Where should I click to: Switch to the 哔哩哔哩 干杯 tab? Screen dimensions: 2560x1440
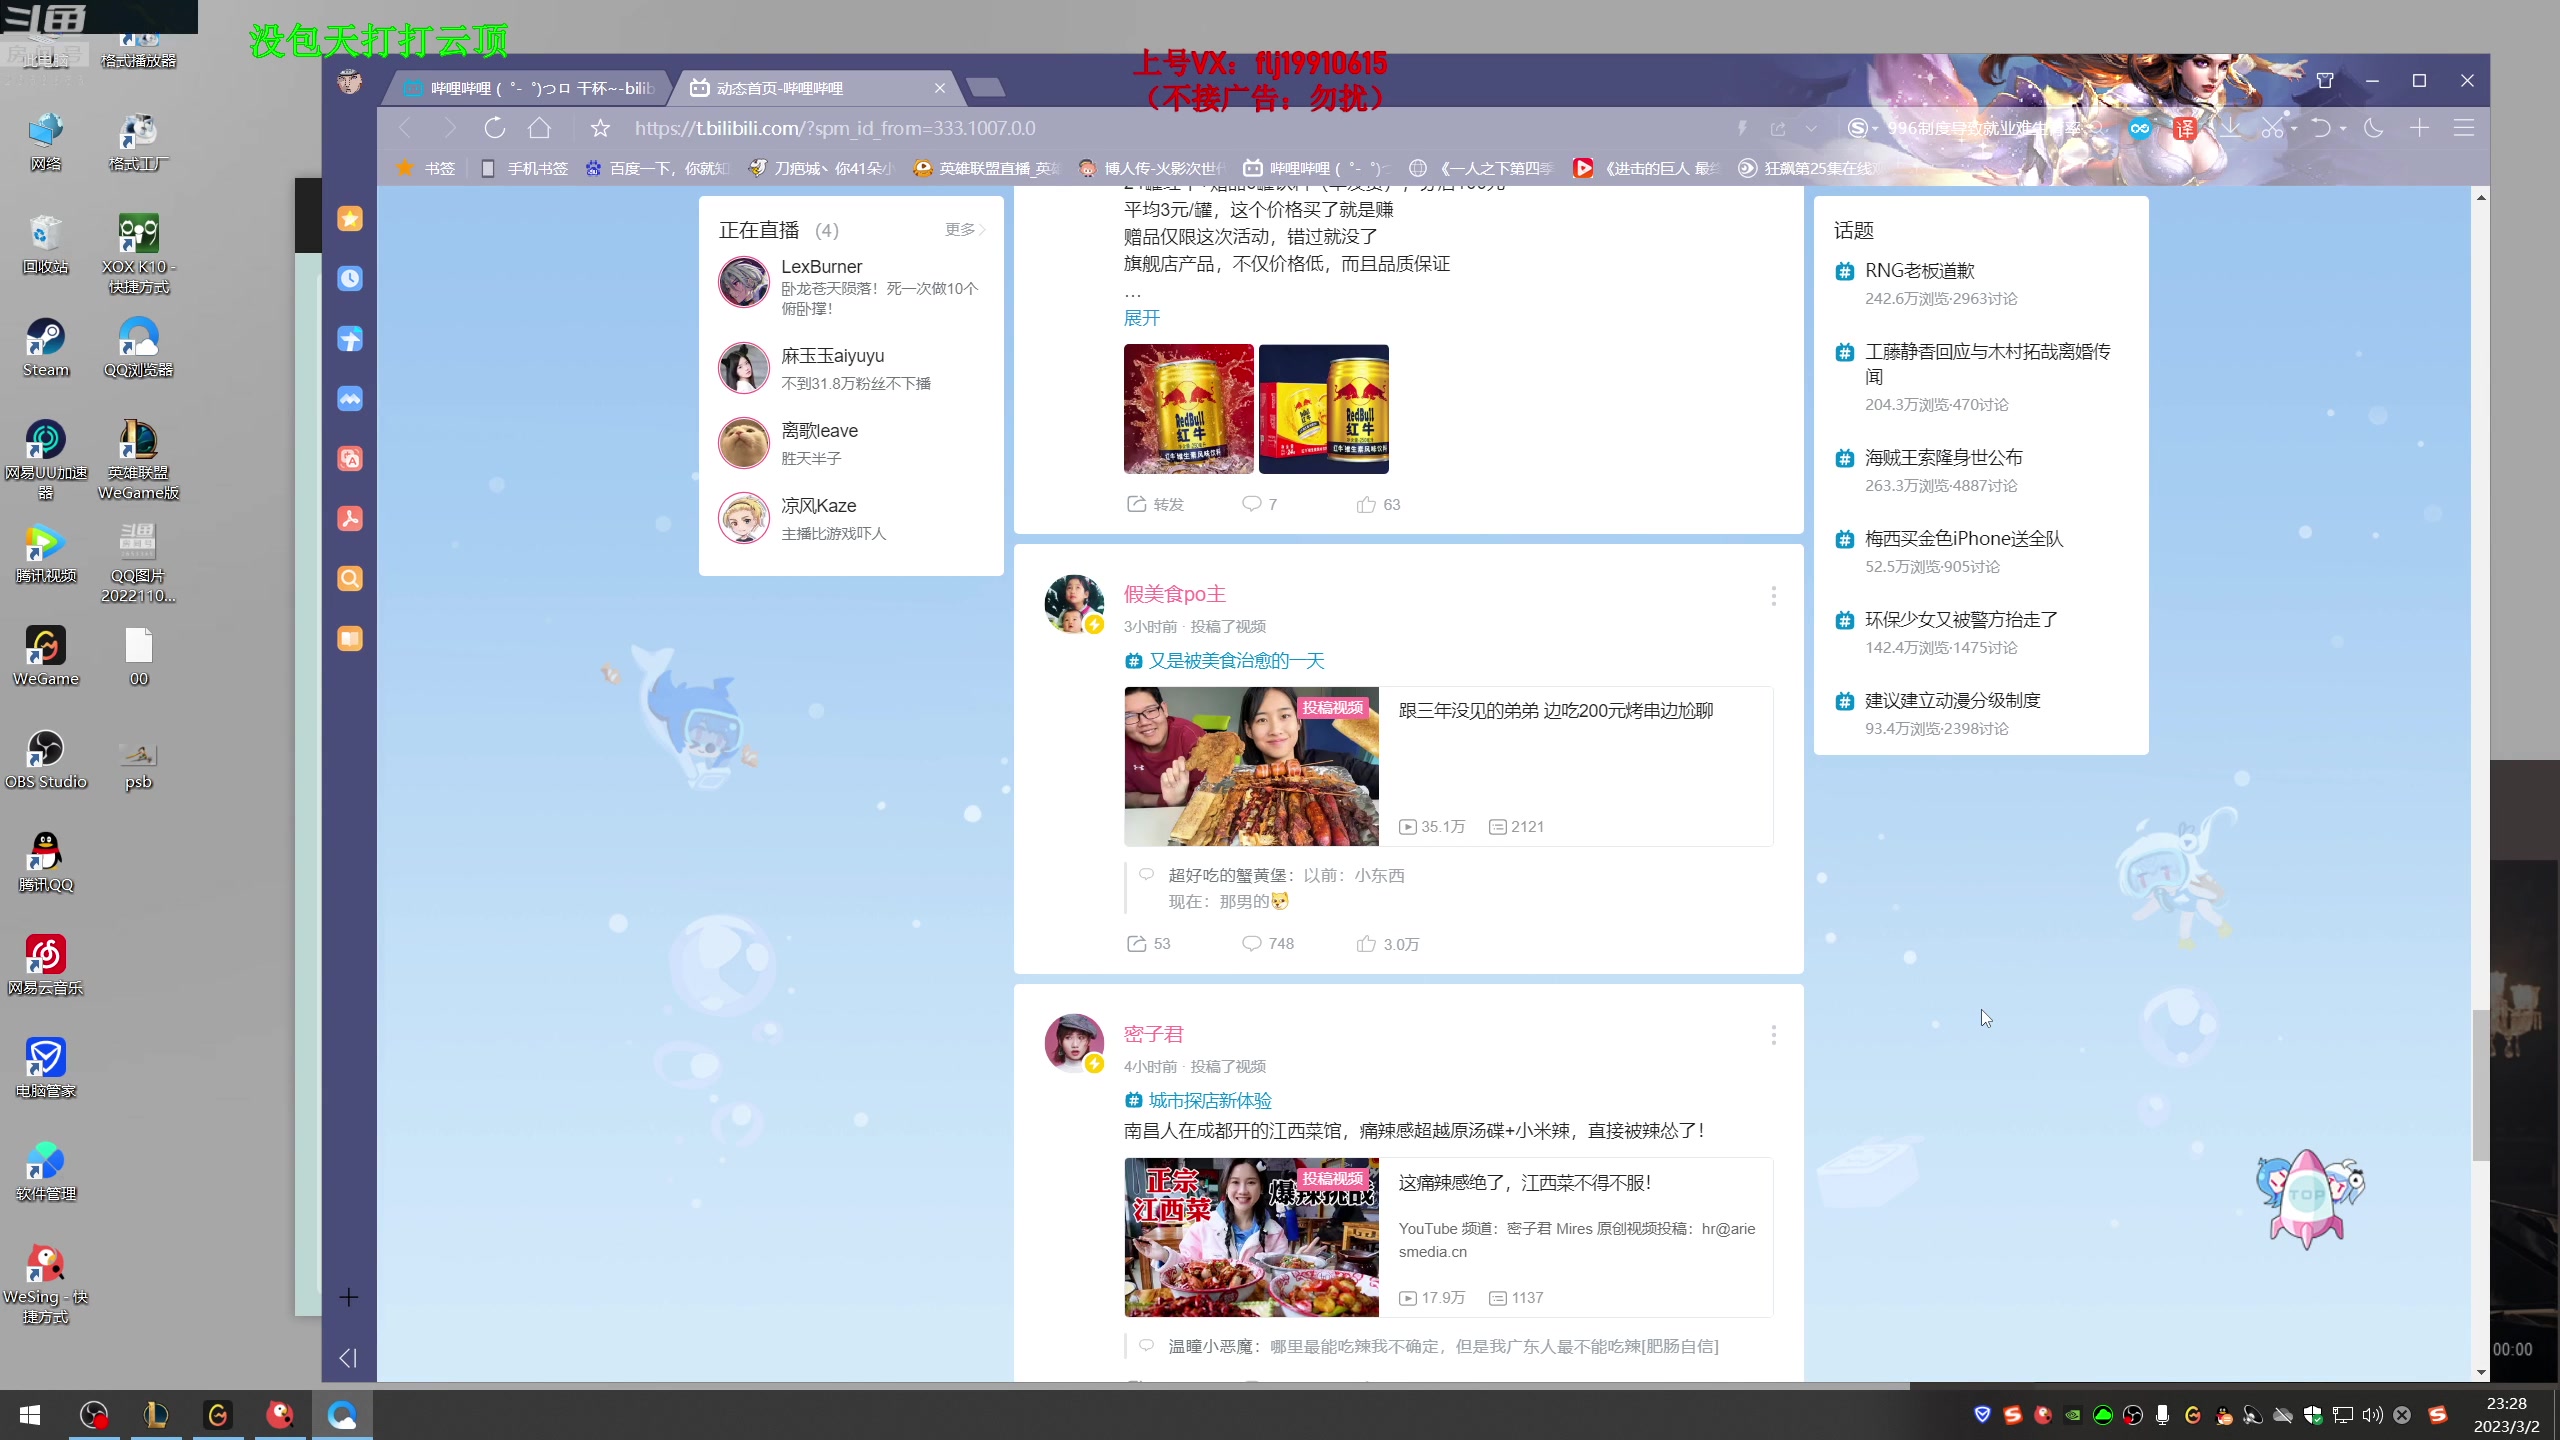[528, 88]
